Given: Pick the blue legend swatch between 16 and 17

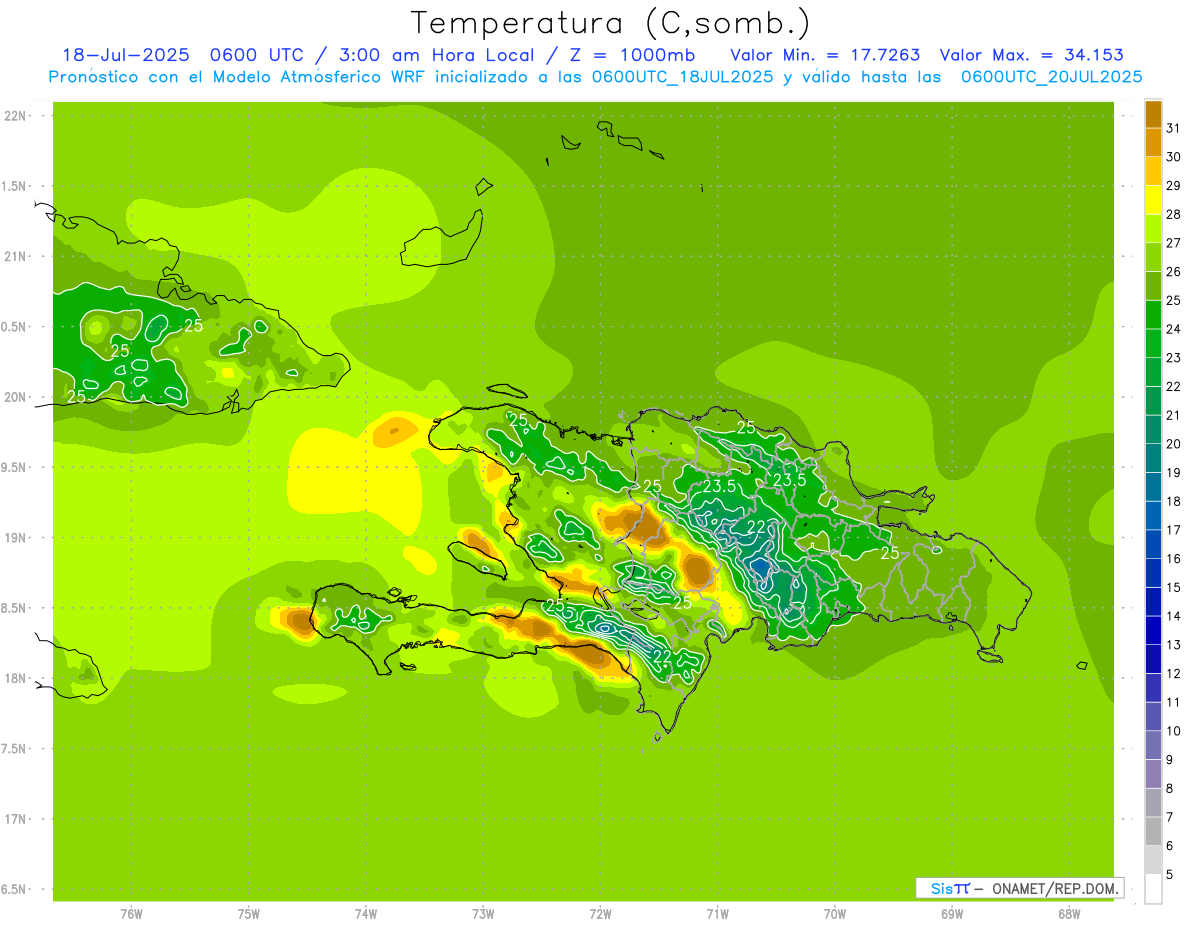Looking at the screenshot, I should pyautogui.click(x=1153, y=544).
